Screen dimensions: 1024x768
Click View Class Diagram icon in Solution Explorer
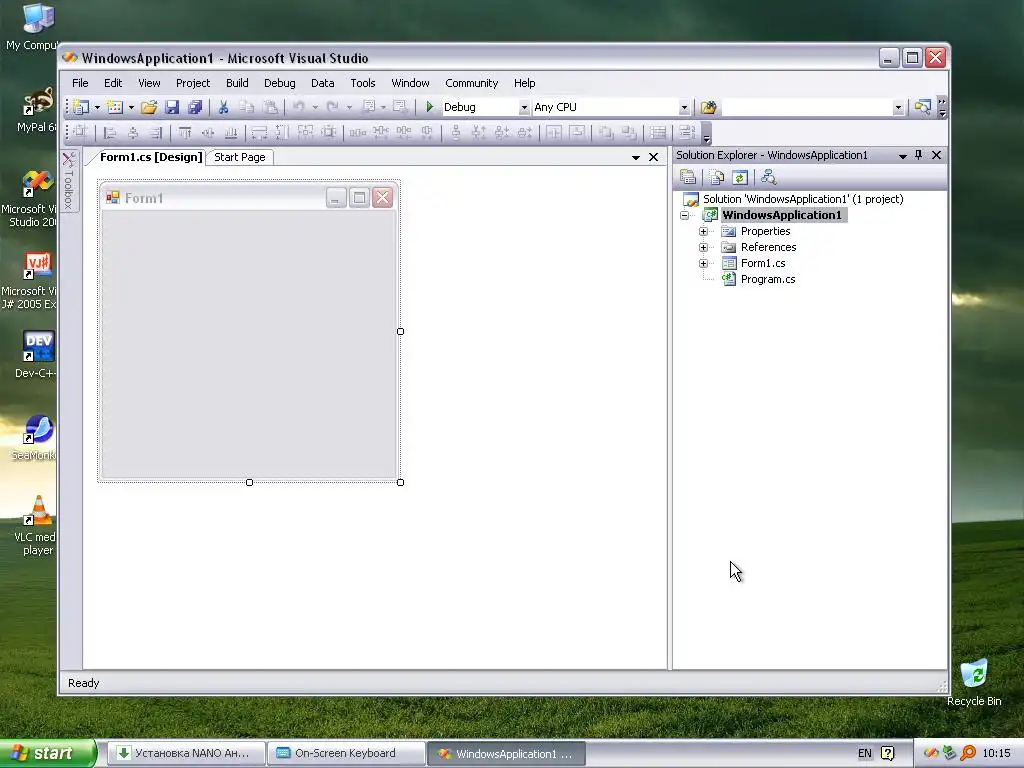tap(769, 177)
